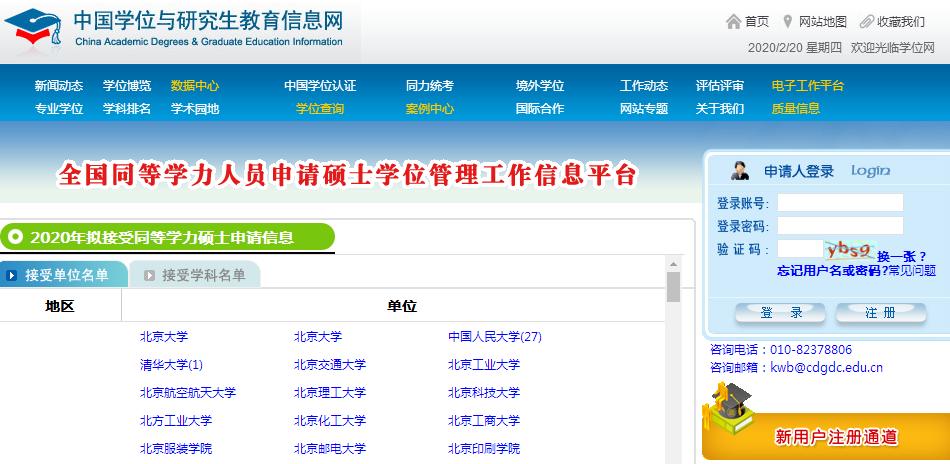Open 北方工业大学 link
The height and width of the screenshot is (464, 950).
pos(176,421)
